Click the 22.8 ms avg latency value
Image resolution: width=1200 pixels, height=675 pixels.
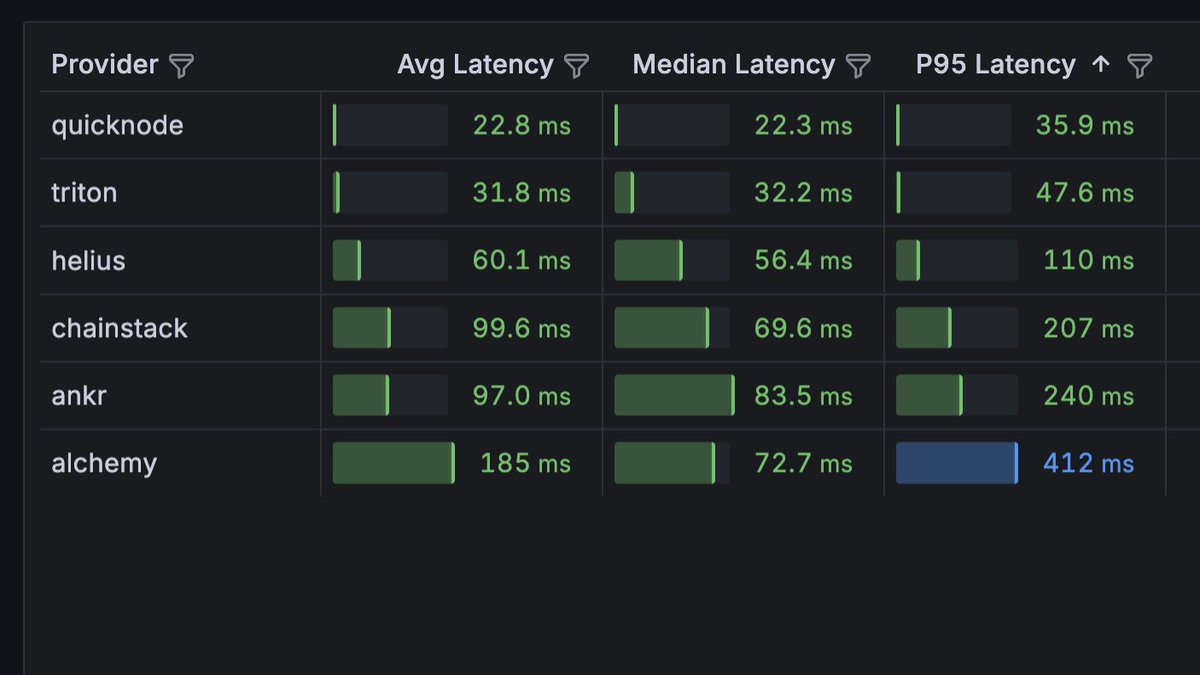pyautogui.click(x=522, y=126)
